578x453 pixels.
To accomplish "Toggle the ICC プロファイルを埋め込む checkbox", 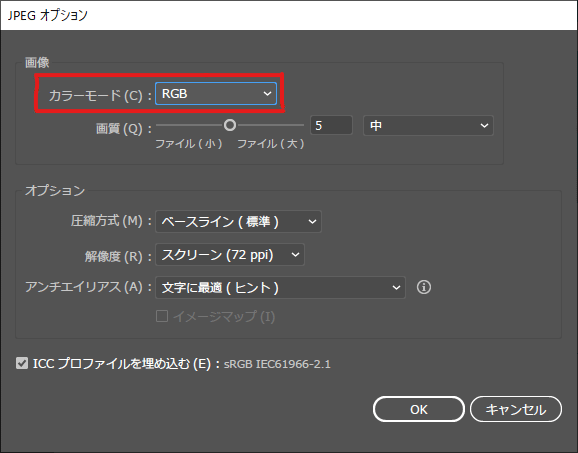I will pos(22,363).
